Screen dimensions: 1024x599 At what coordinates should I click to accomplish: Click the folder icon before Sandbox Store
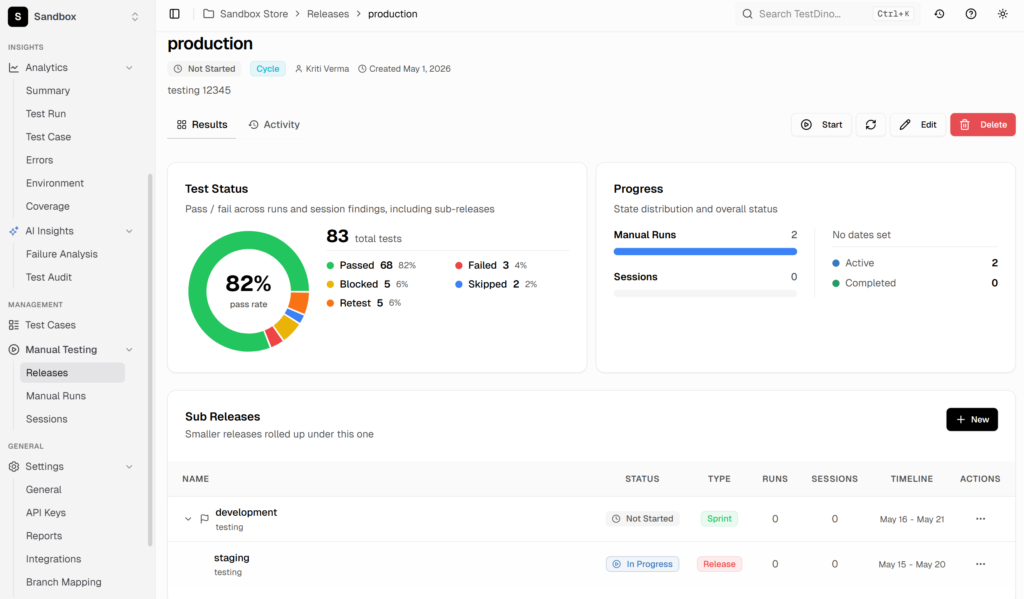[x=208, y=14]
